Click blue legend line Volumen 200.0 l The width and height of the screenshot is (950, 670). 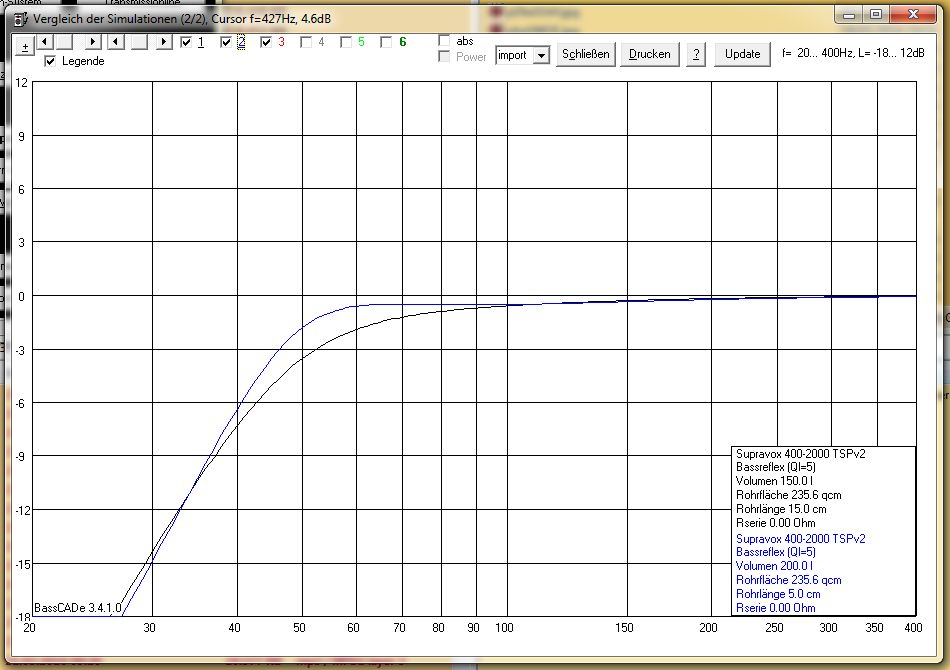point(774,566)
